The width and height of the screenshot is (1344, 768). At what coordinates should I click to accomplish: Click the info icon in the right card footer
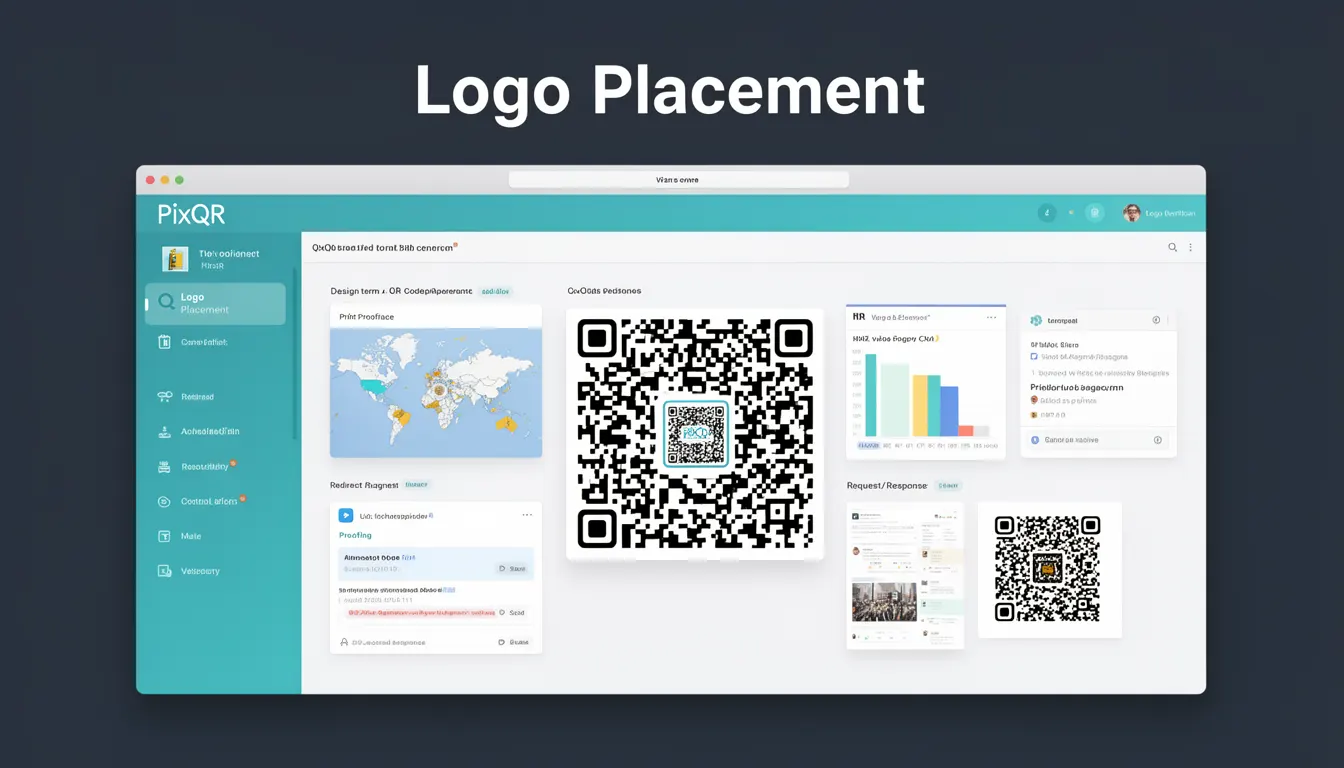1158,440
